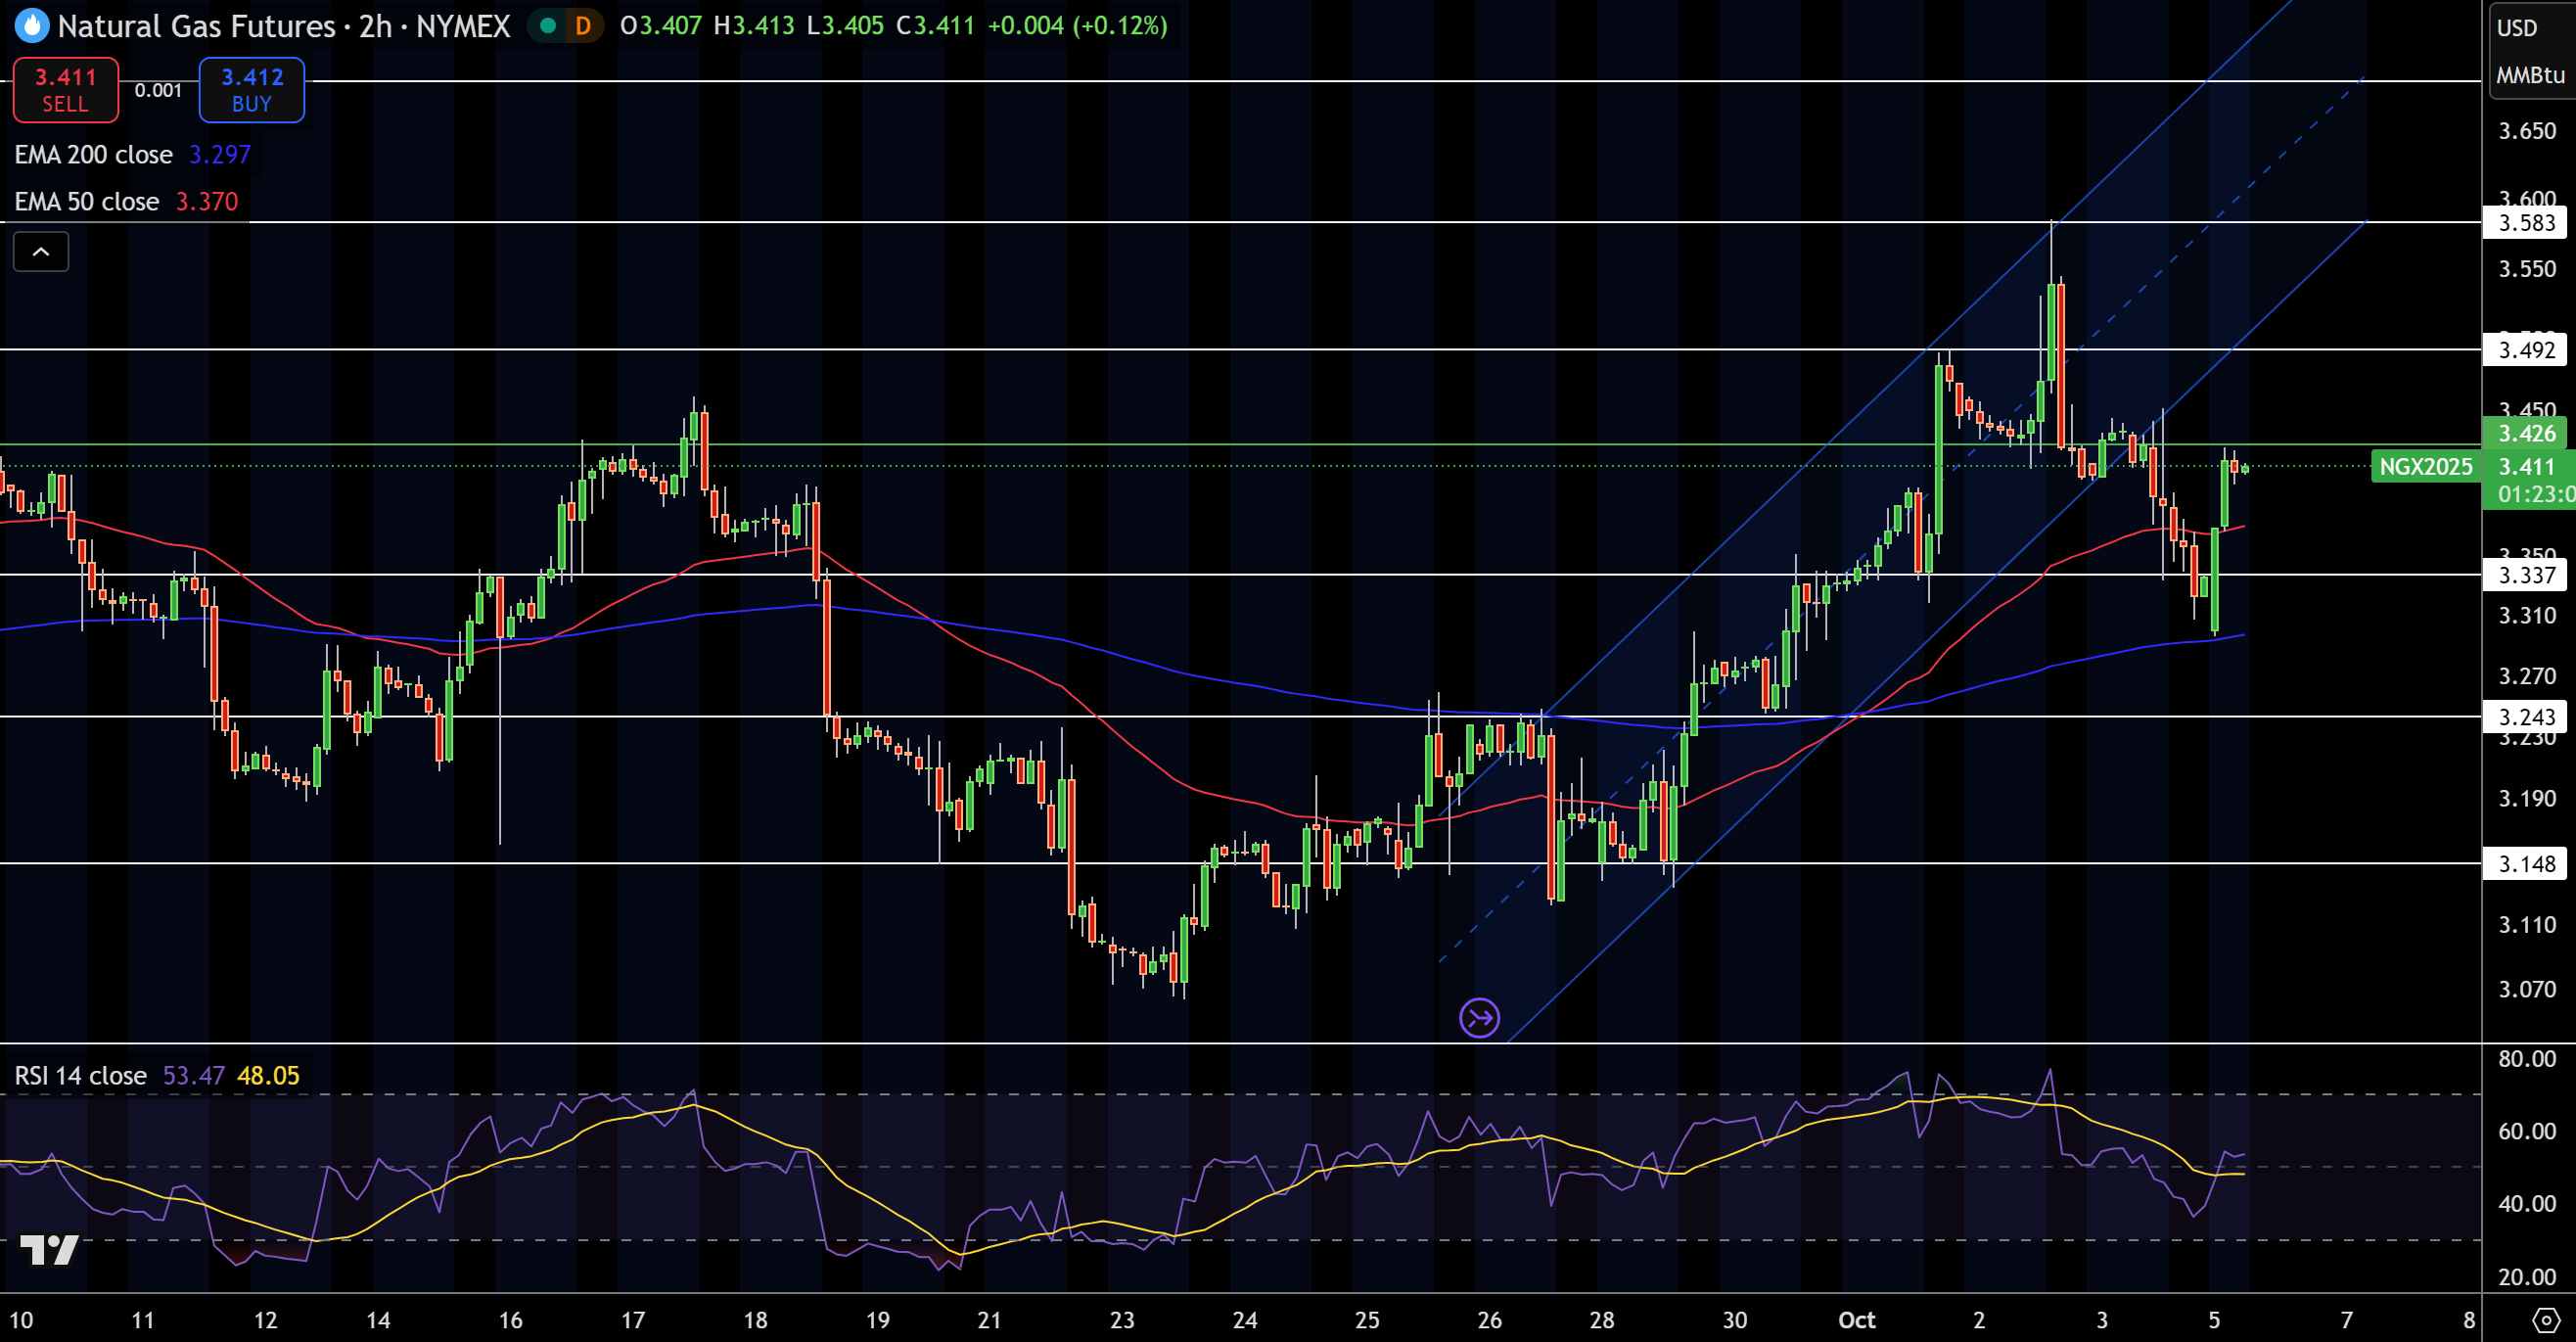Click the Oct date label on time axis
Viewport: 2576px width, 1342px height.
point(1856,1320)
